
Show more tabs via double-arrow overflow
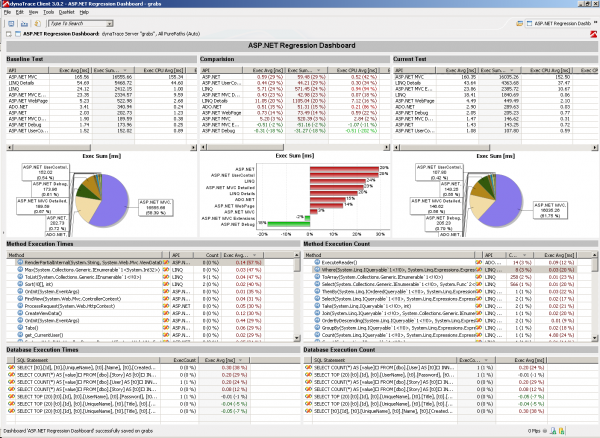pyautogui.click(x=595, y=23)
